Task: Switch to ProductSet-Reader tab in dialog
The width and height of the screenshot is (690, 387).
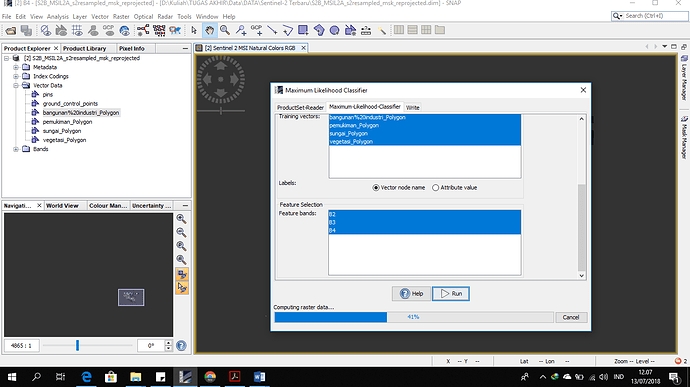Action: click(300, 107)
